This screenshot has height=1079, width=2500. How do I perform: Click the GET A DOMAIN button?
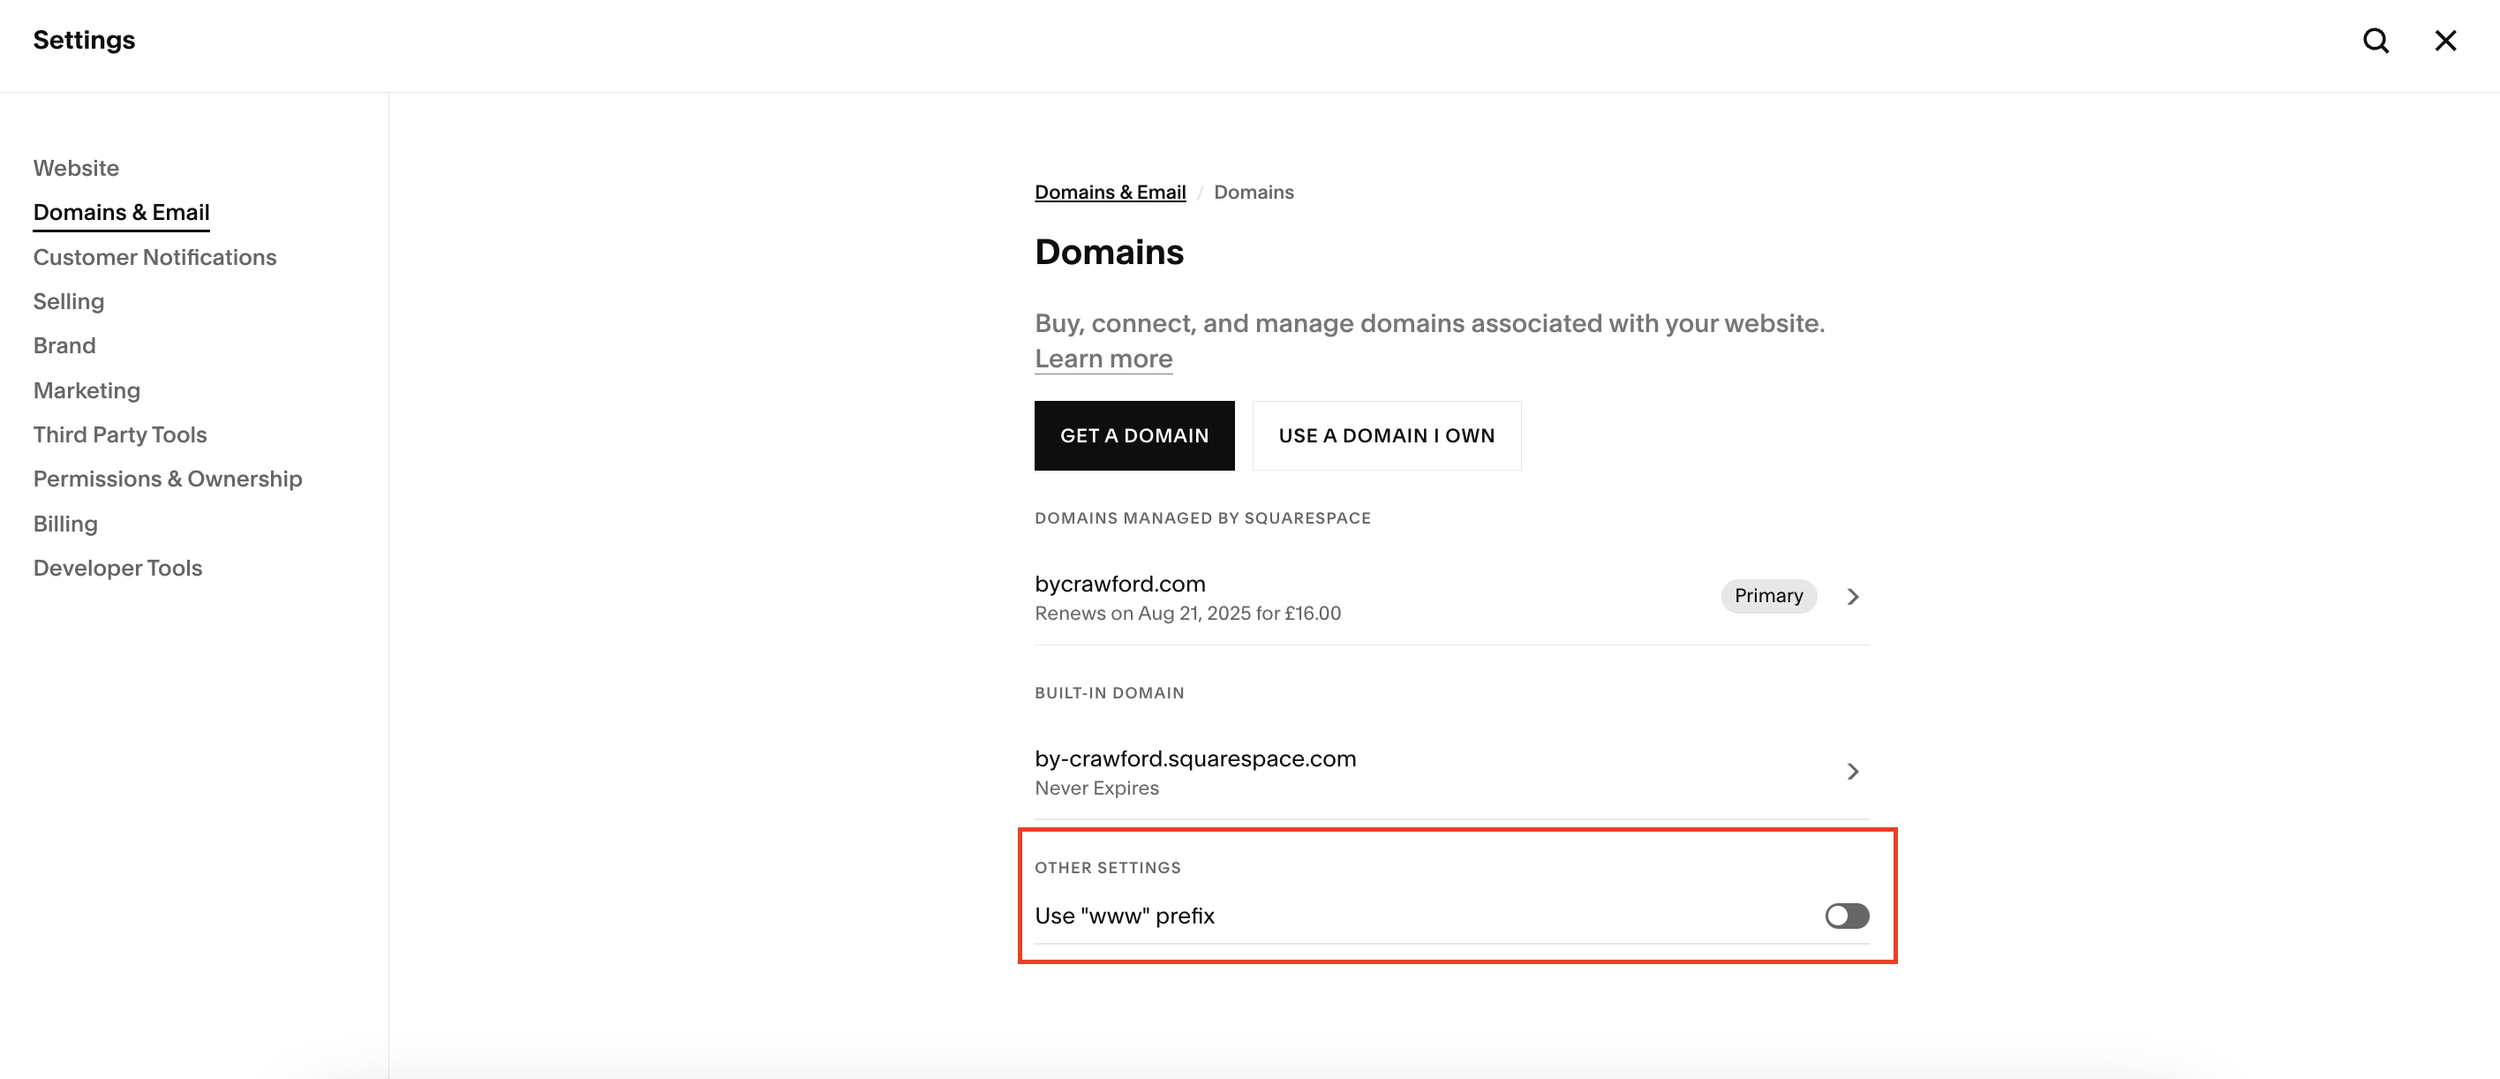point(1134,436)
